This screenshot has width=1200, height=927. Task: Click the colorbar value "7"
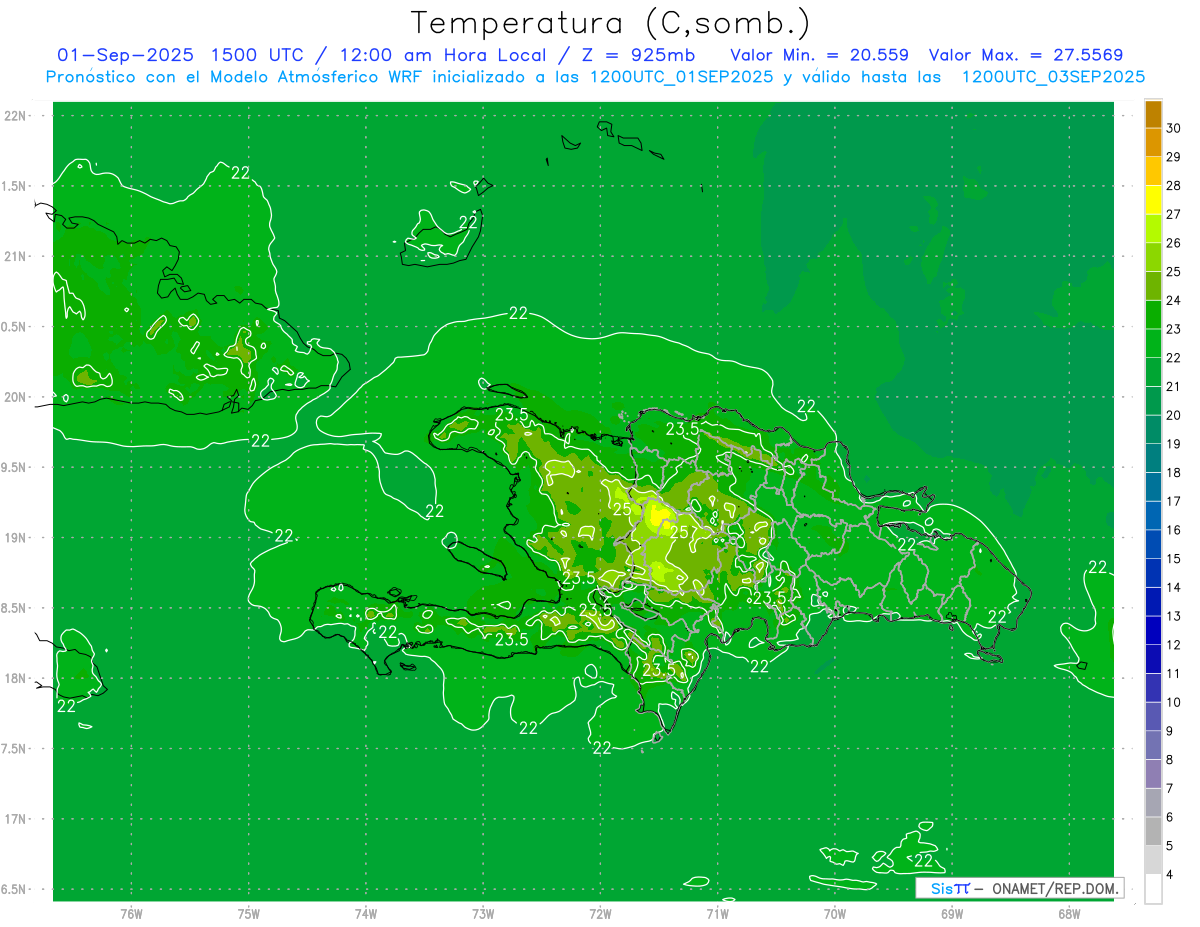[x=1169, y=788]
